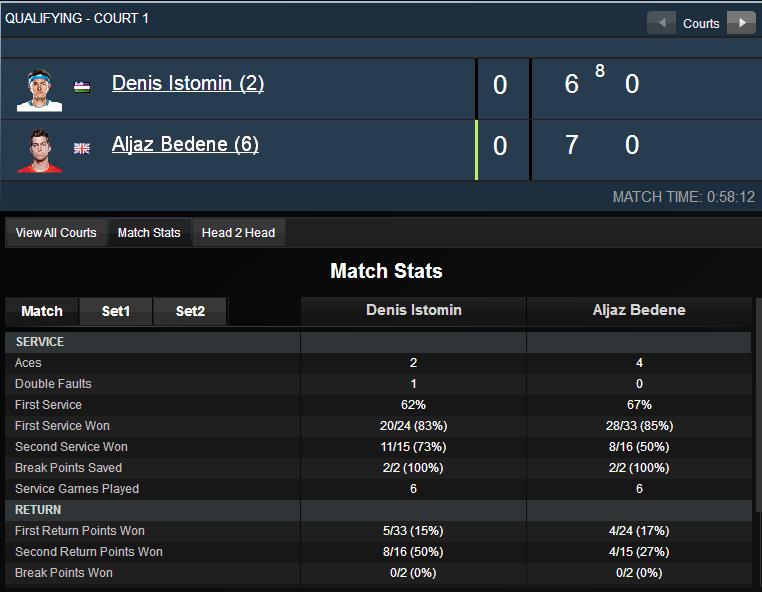The image size is (762, 592).
Task: Select the View All Courts tab
Action: (56, 233)
